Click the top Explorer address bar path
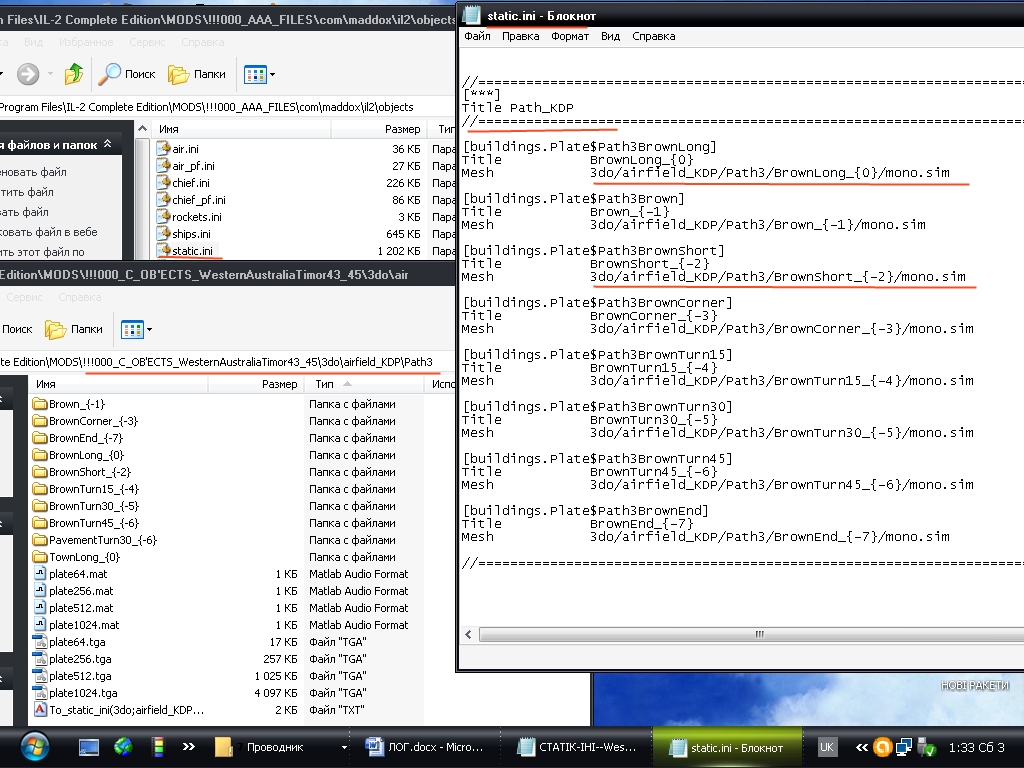 point(206,107)
